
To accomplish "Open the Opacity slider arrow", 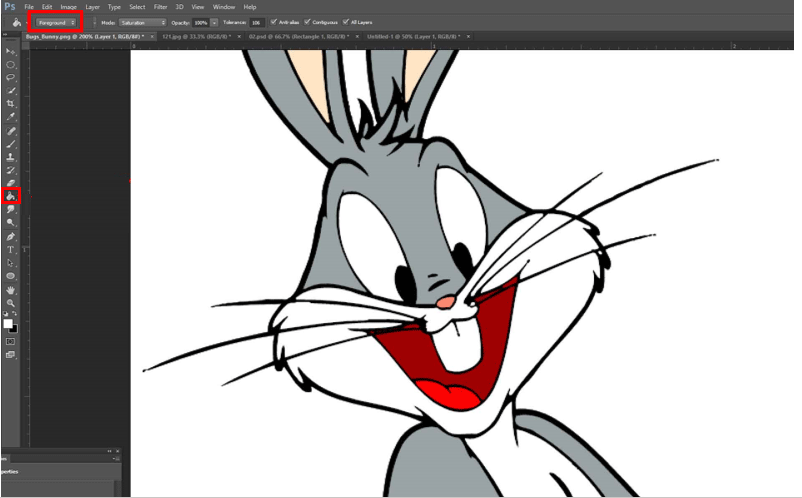I will 214,22.
